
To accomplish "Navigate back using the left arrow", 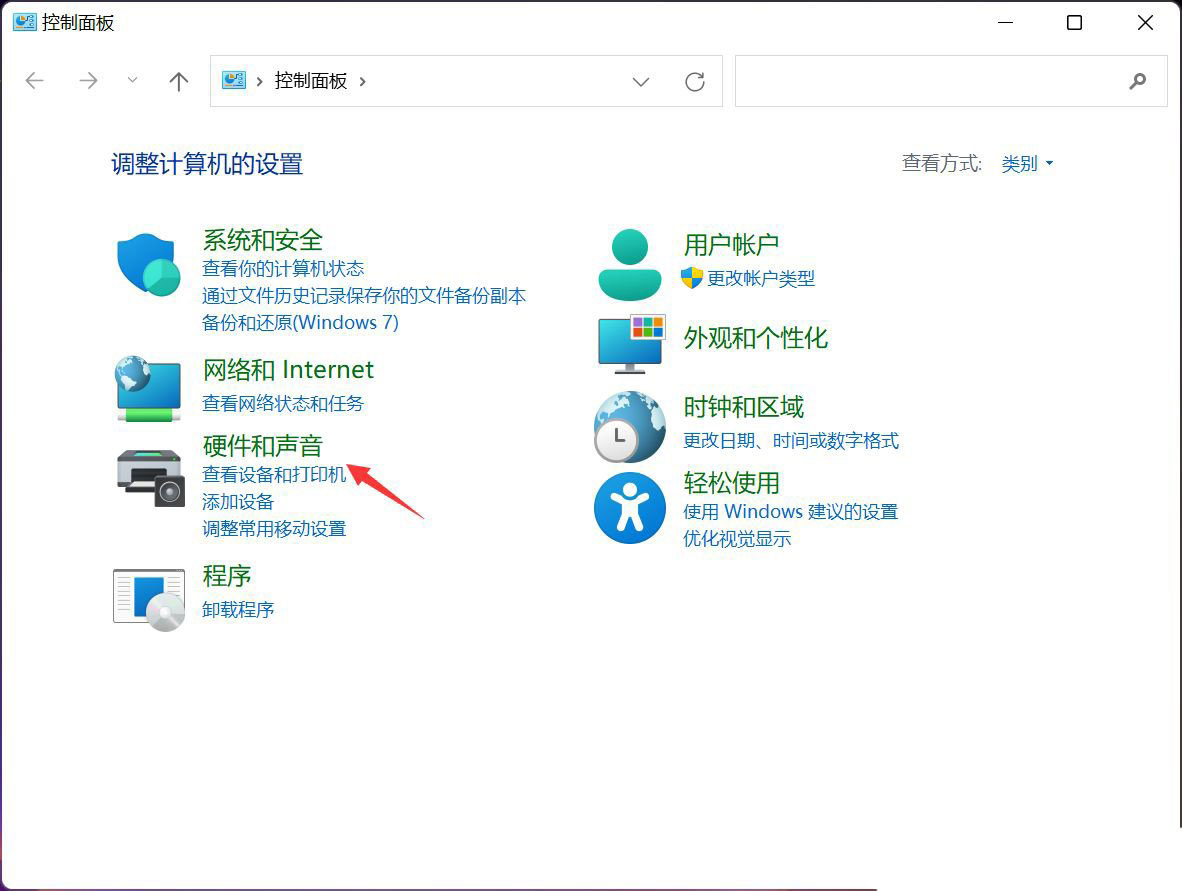I will pos(34,81).
